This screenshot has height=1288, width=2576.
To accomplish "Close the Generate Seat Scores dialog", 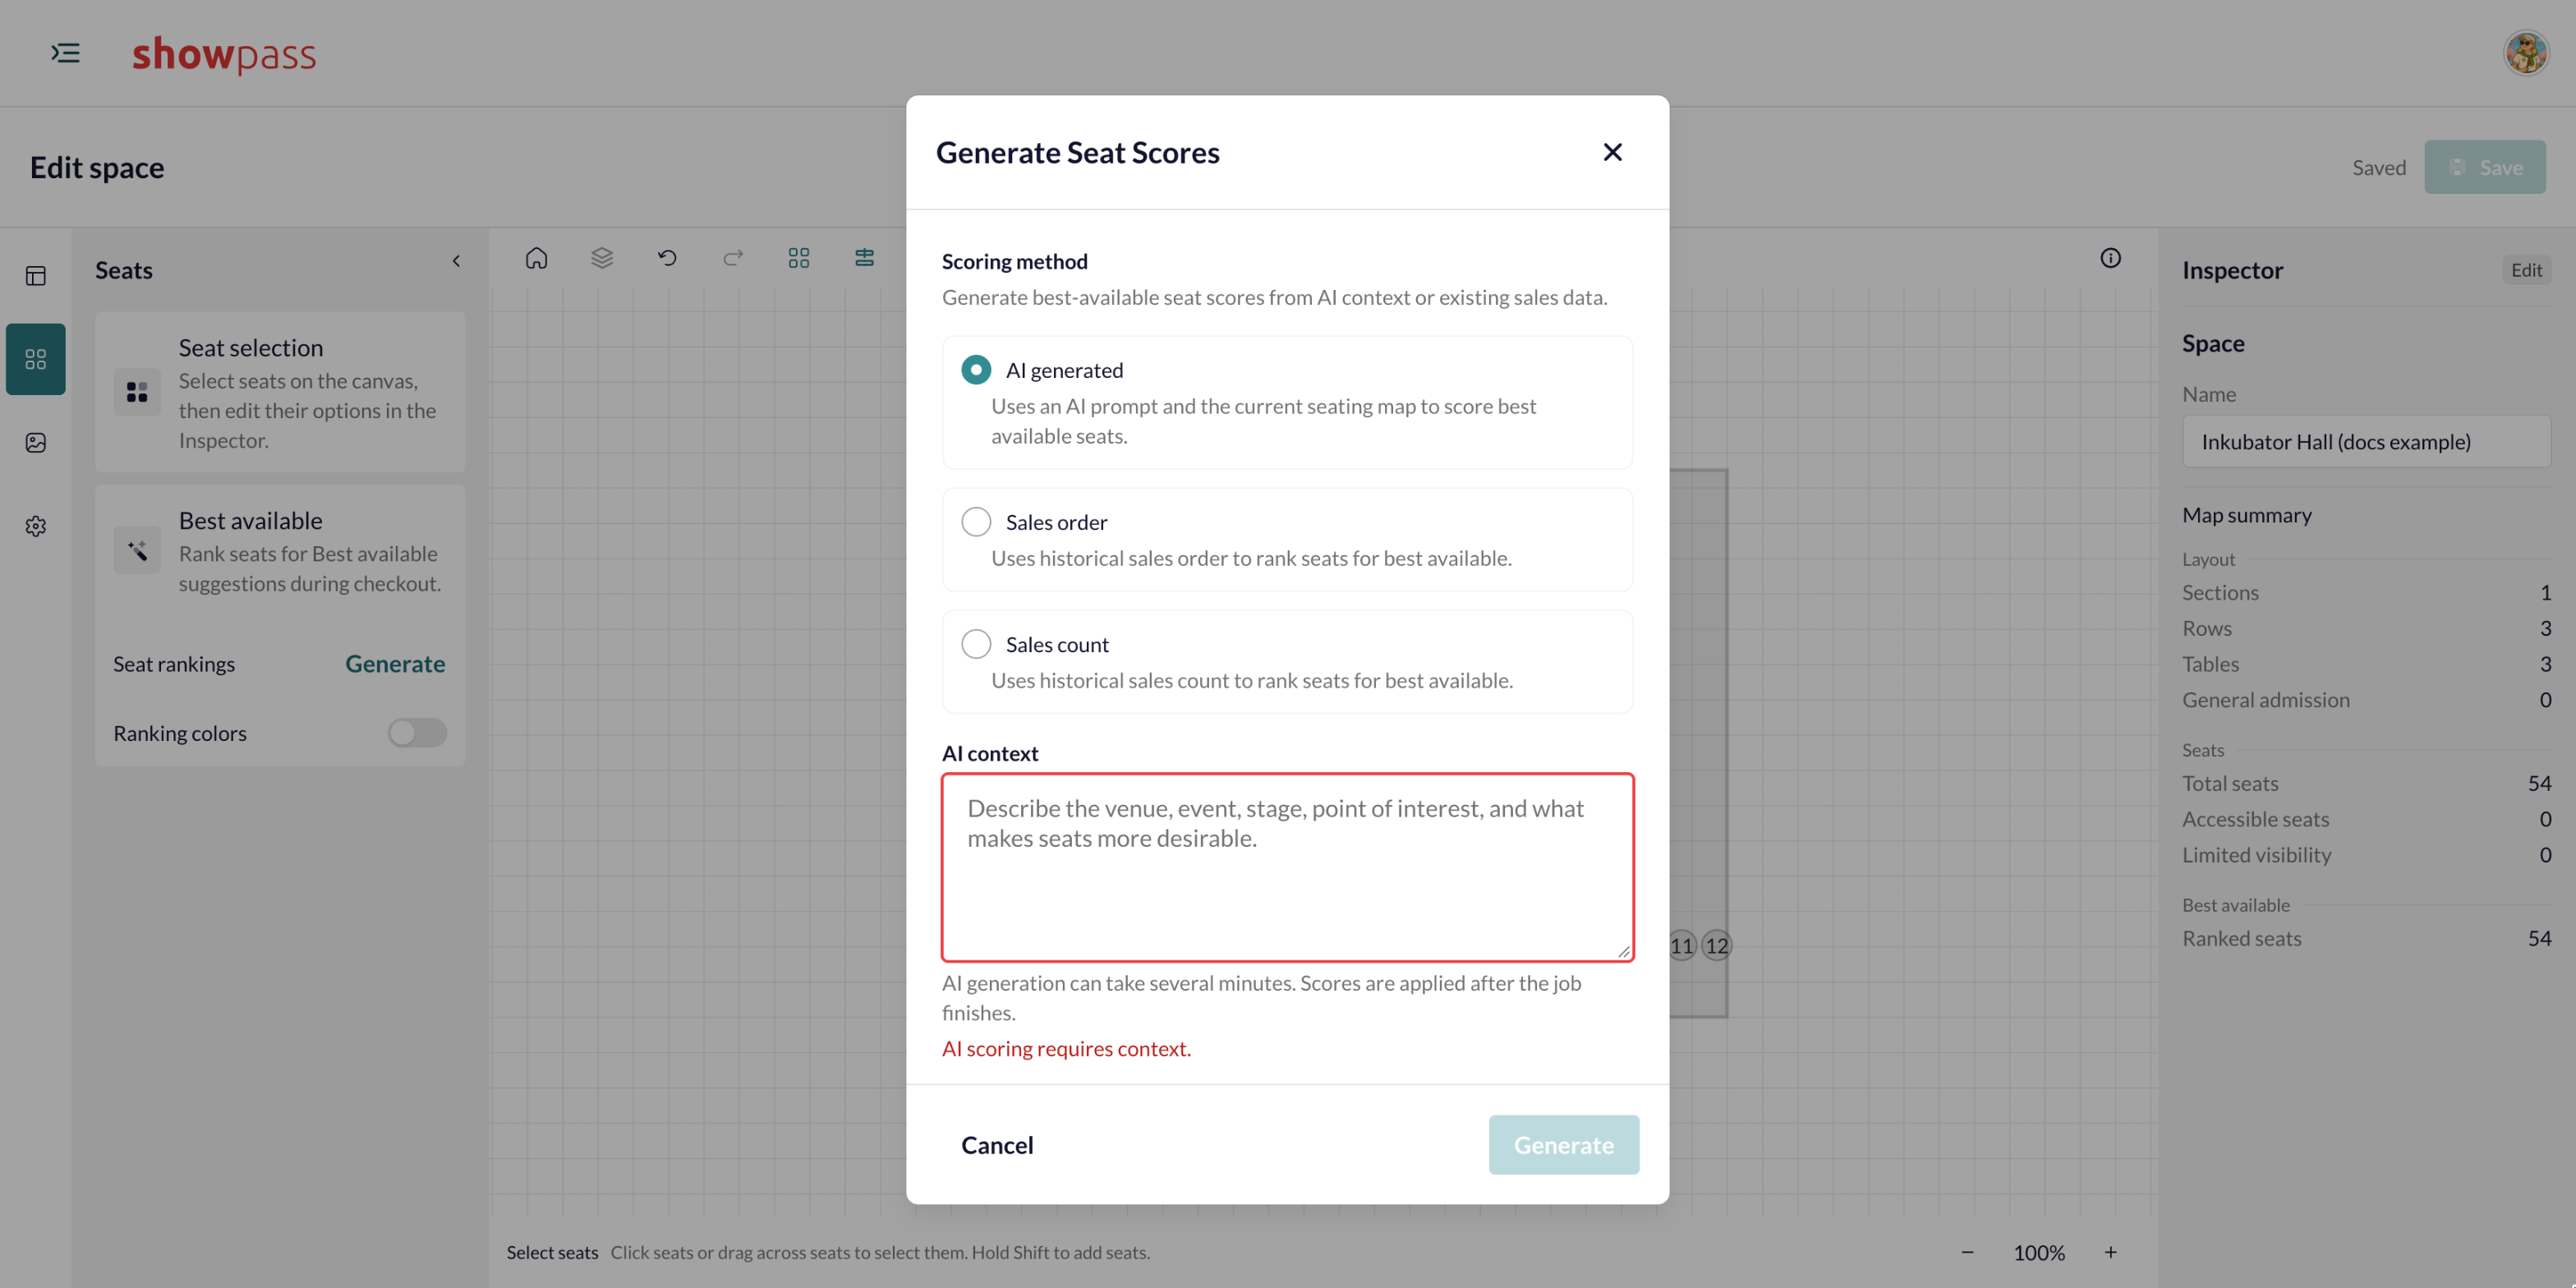I will point(1612,152).
